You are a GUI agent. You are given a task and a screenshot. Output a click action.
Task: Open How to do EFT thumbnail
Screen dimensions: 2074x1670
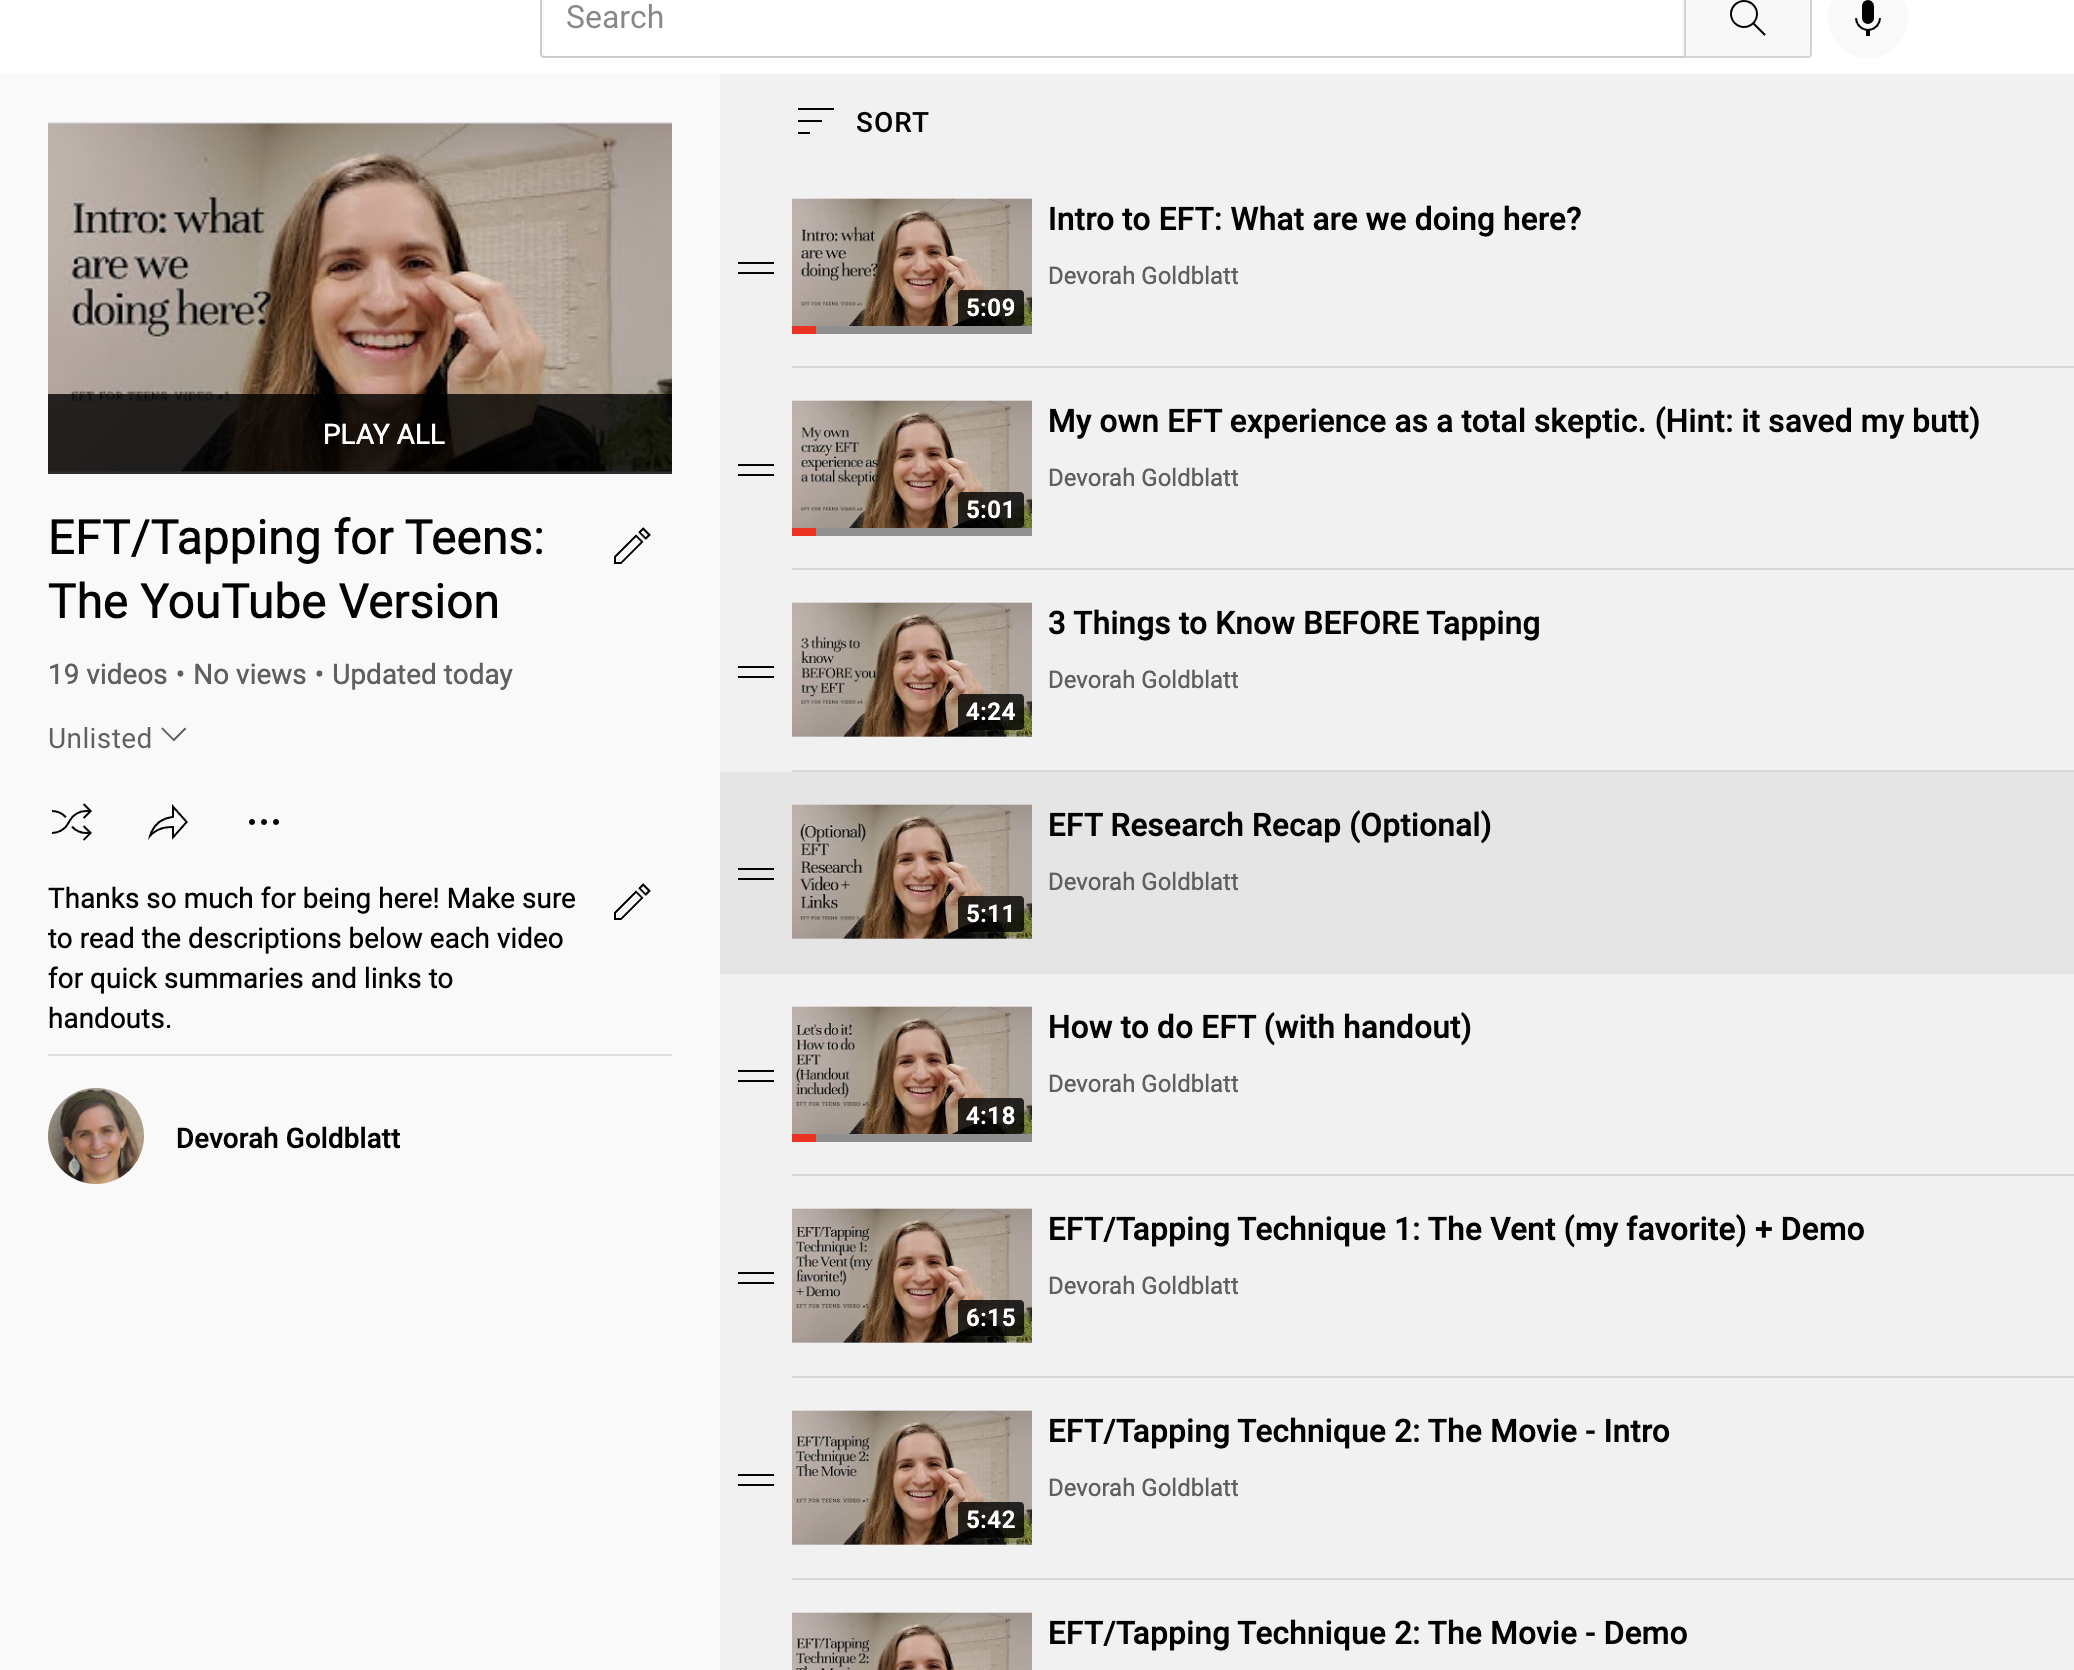(x=912, y=1074)
